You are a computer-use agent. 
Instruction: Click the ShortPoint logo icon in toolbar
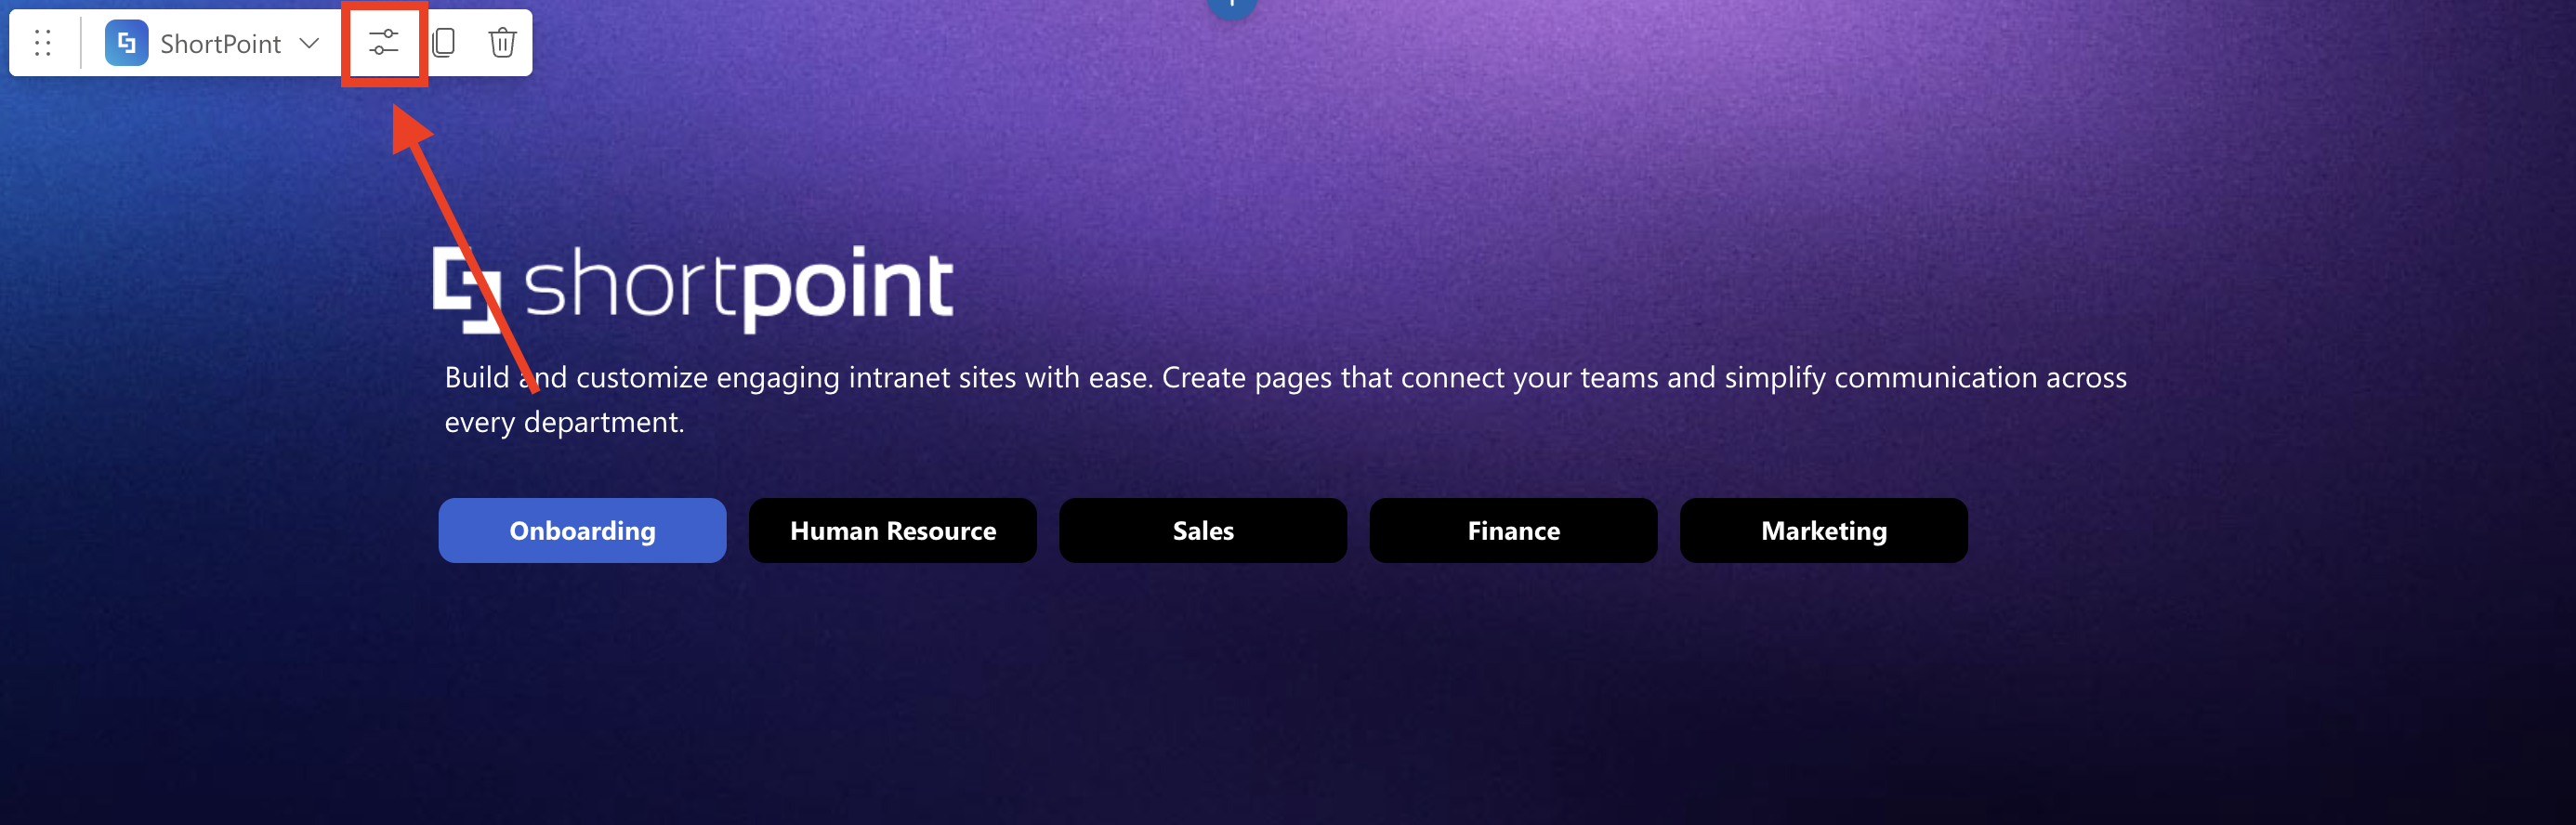pyautogui.click(x=127, y=43)
